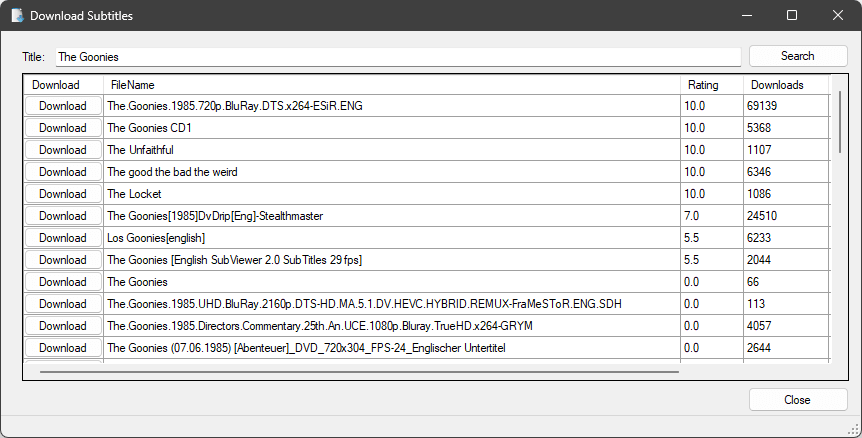This screenshot has width=862, height=438.
Task: Select file name Los Goonies[english]
Action: tap(156, 238)
